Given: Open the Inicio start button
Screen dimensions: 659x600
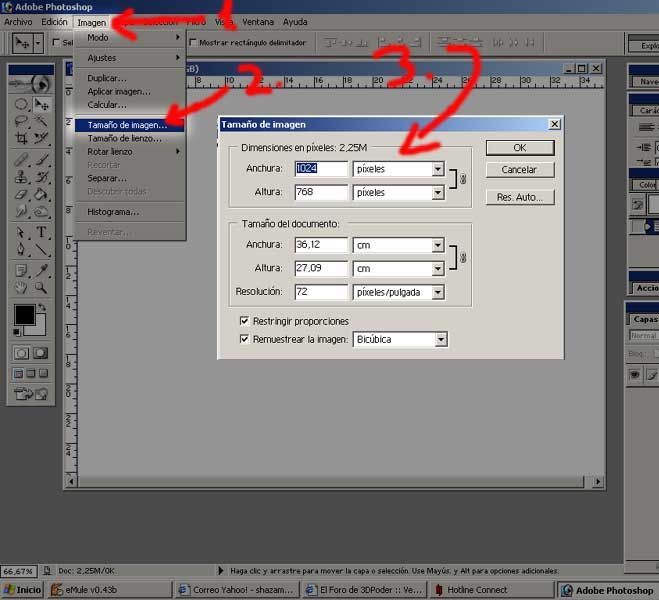Looking at the screenshot, I should coord(22,590).
